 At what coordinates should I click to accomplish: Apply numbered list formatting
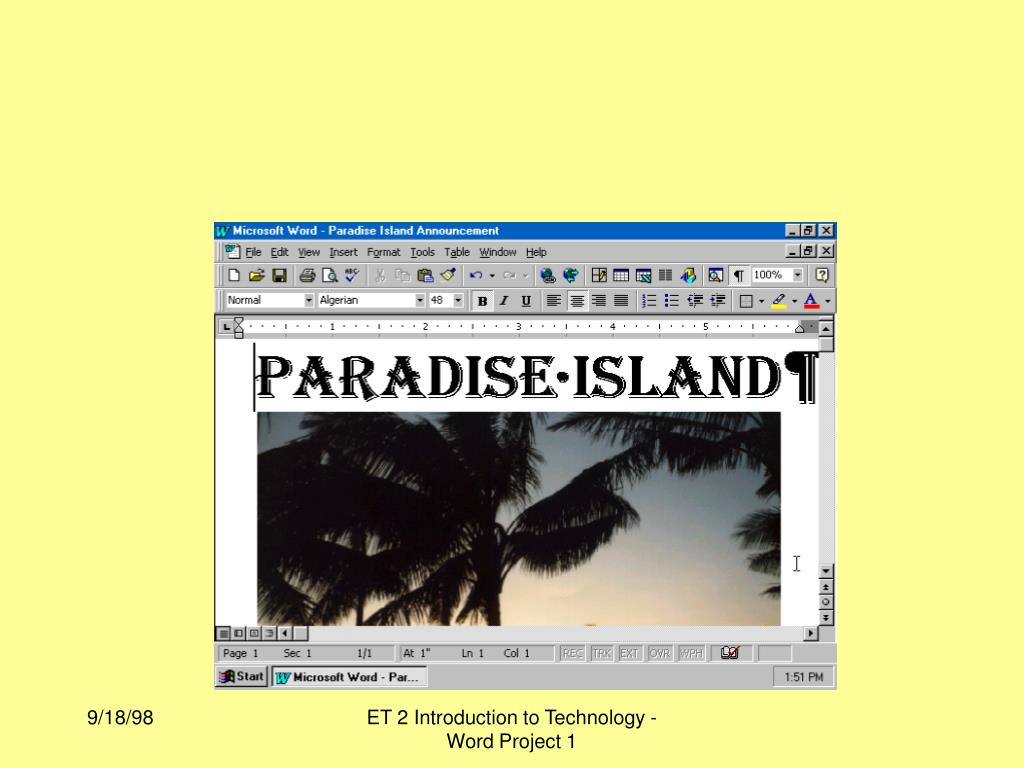tap(648, 300)
